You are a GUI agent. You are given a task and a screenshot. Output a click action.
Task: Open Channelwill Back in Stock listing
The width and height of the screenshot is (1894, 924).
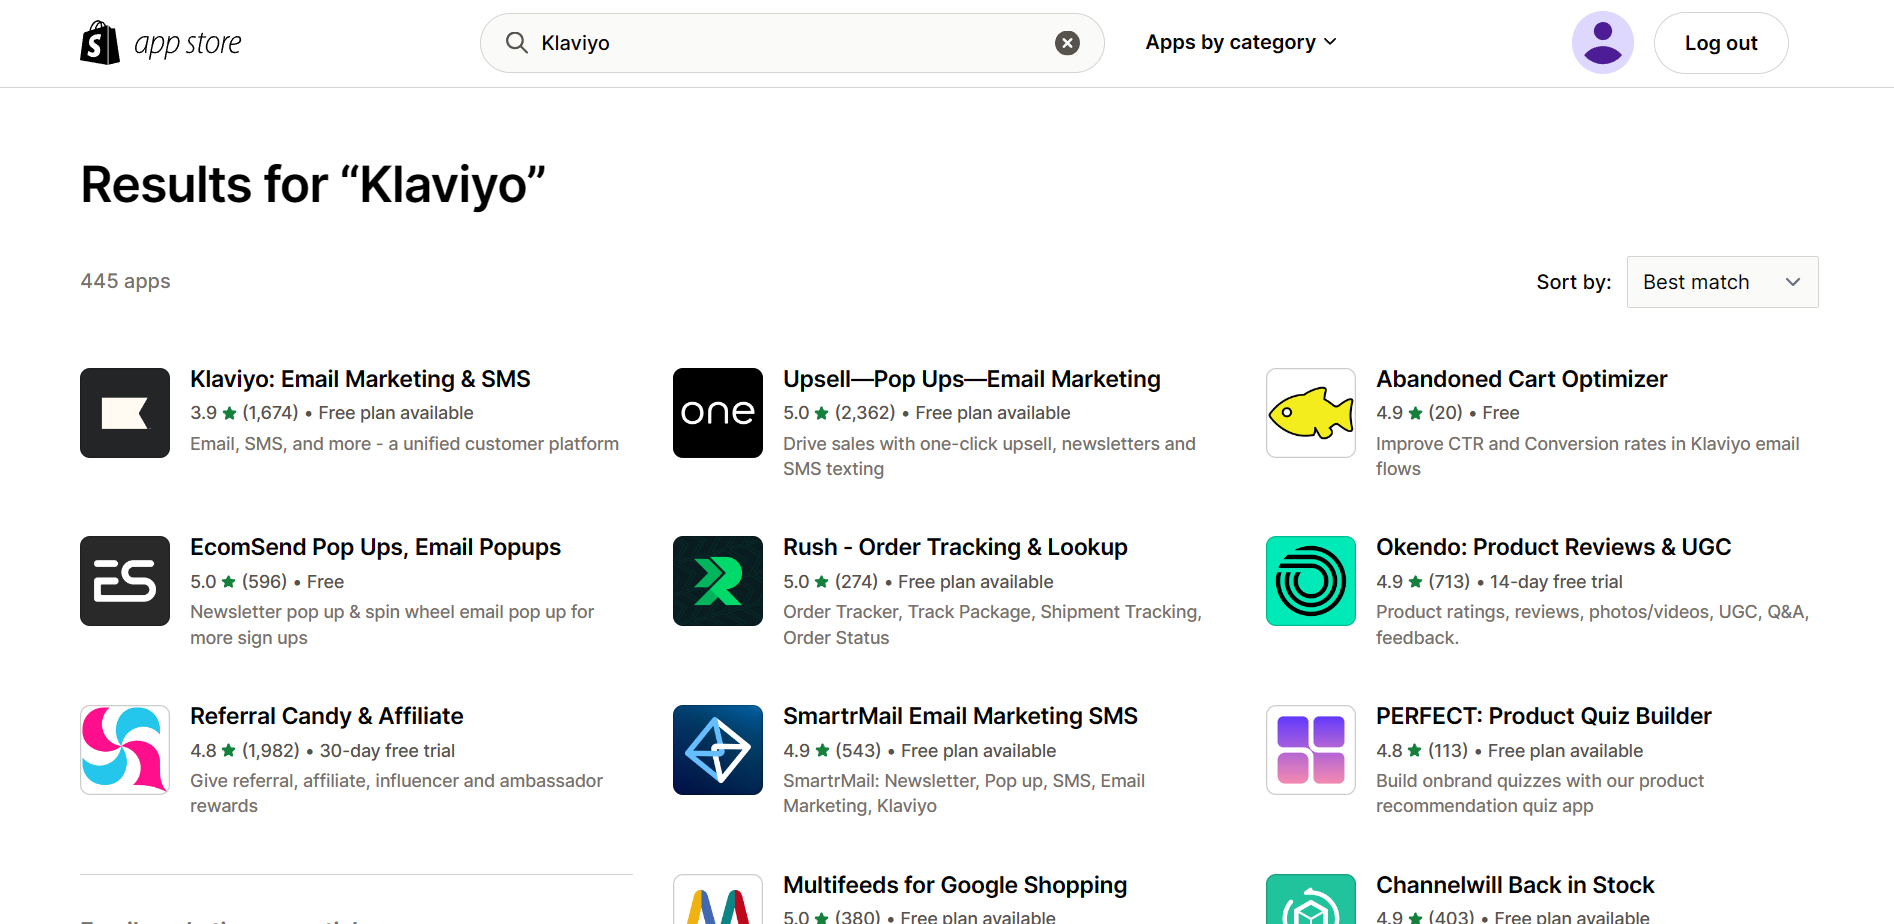click(x=1515, y=885)
